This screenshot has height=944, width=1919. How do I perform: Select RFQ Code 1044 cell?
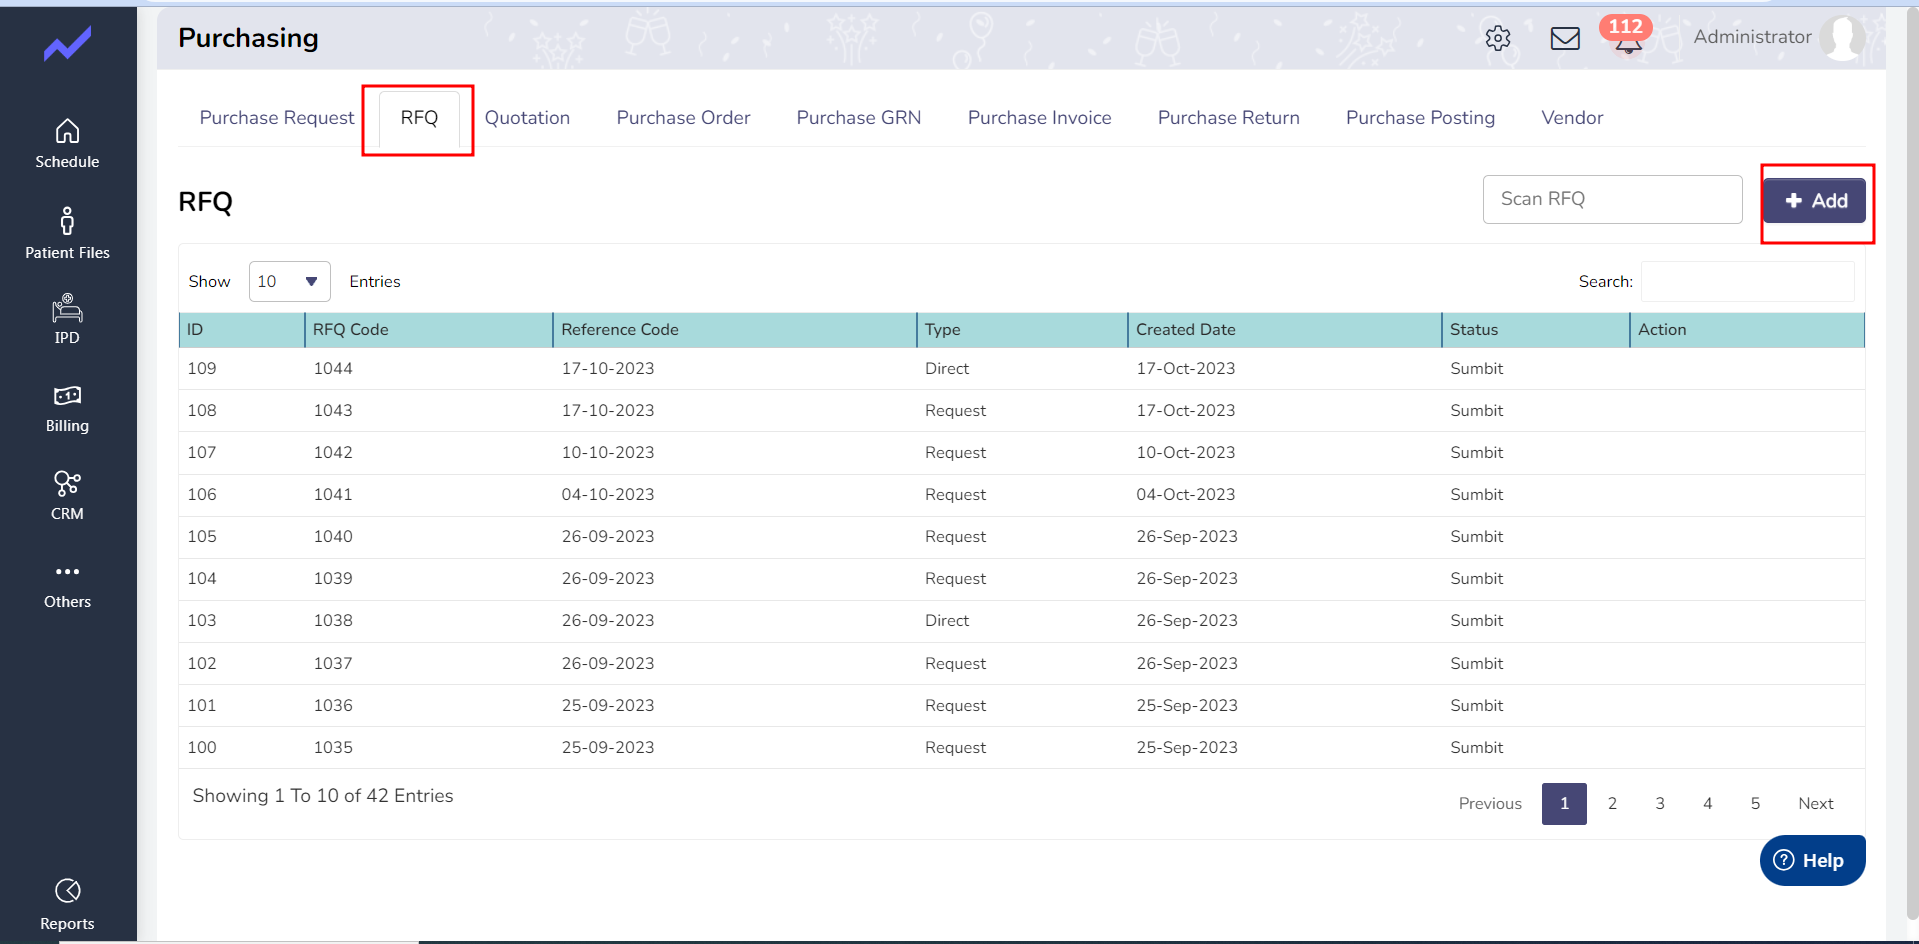[333, 369]
